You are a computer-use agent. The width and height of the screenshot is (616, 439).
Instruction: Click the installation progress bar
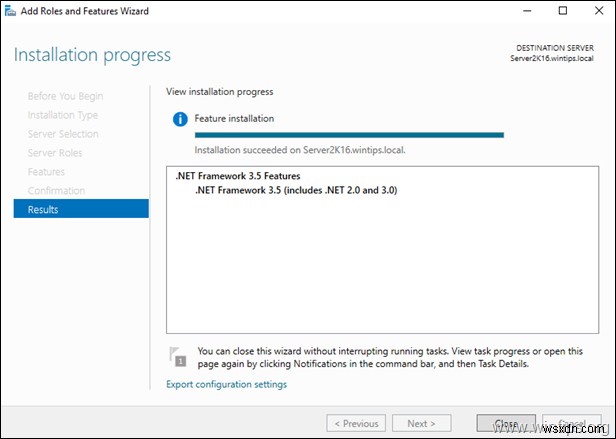point(349,135)
